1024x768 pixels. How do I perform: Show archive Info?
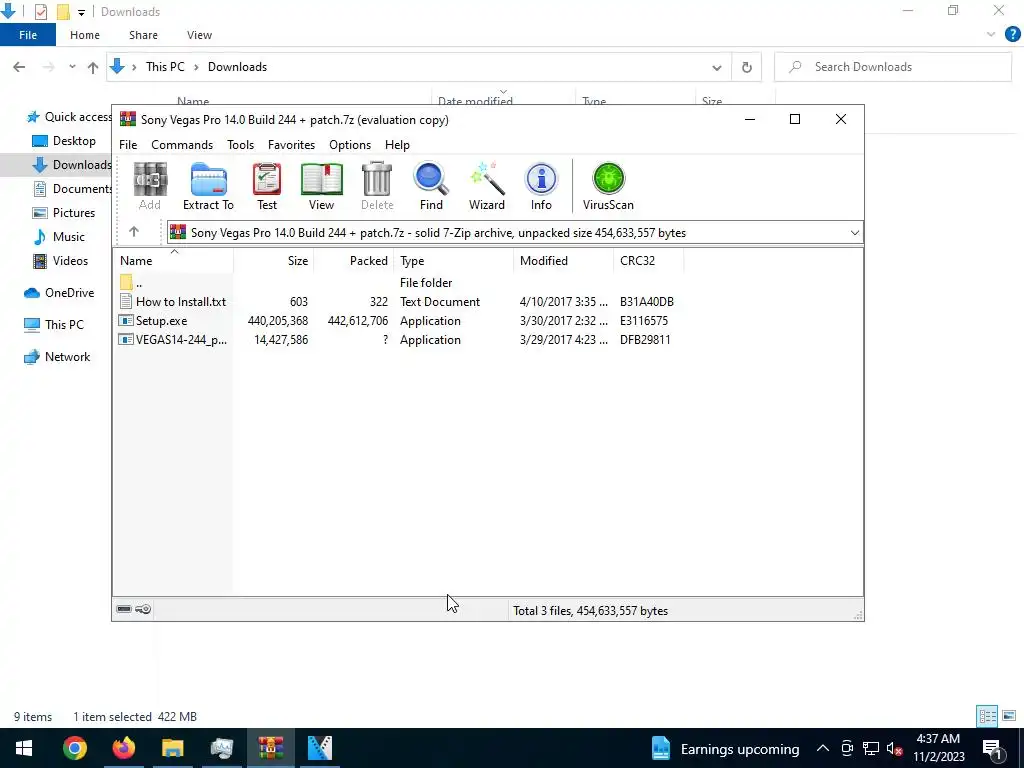tap(541, 186)
